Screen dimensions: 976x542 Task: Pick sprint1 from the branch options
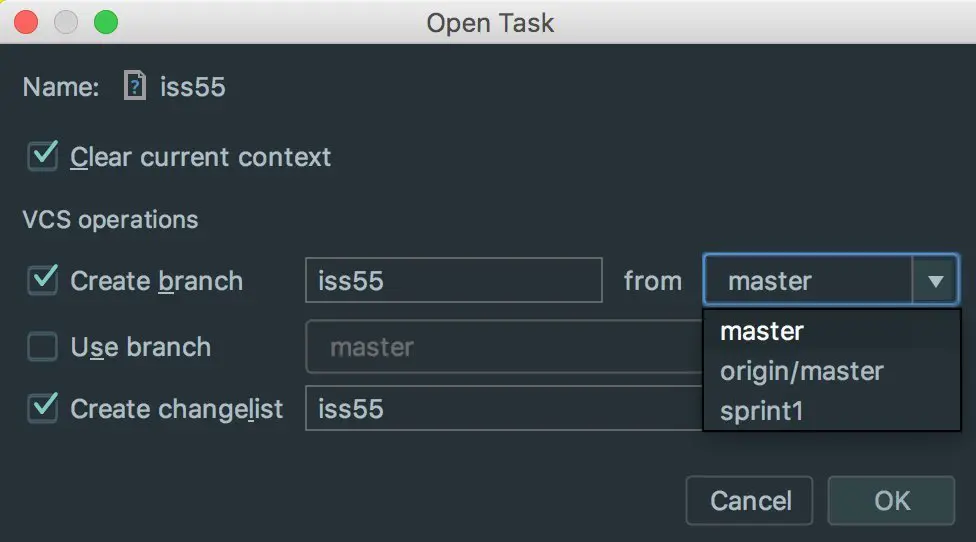[x=762, y=411]
